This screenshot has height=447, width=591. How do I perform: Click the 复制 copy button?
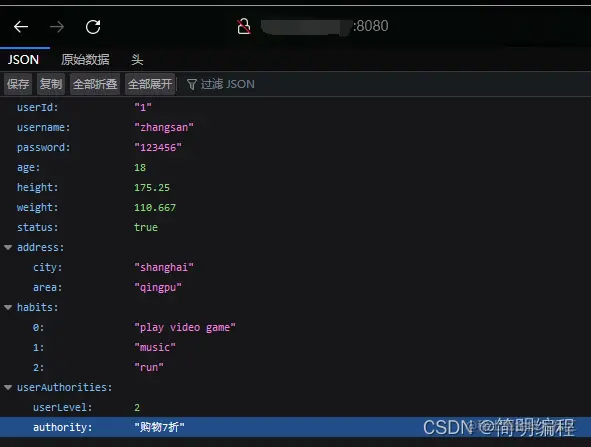click(51, 84)
